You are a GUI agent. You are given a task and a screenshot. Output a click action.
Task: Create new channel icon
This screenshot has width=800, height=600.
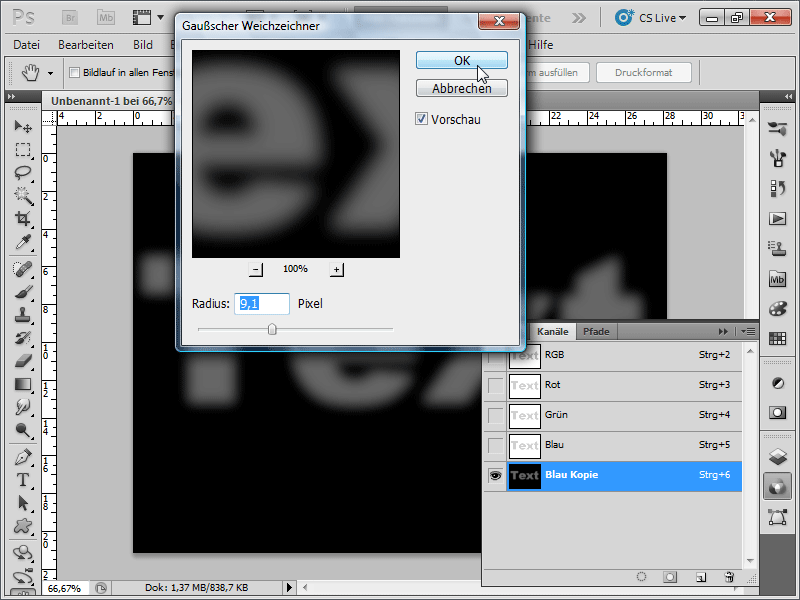point(701,577)
